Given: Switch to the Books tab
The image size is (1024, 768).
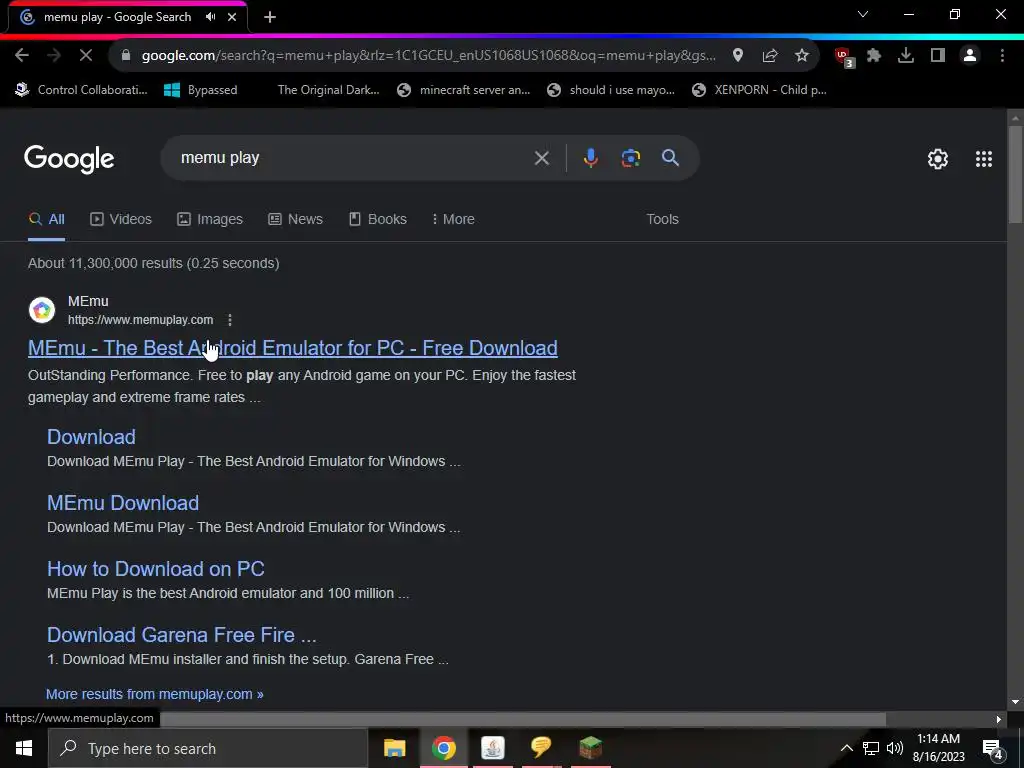Looking at the screenshot, I should [x=377, y=219].
